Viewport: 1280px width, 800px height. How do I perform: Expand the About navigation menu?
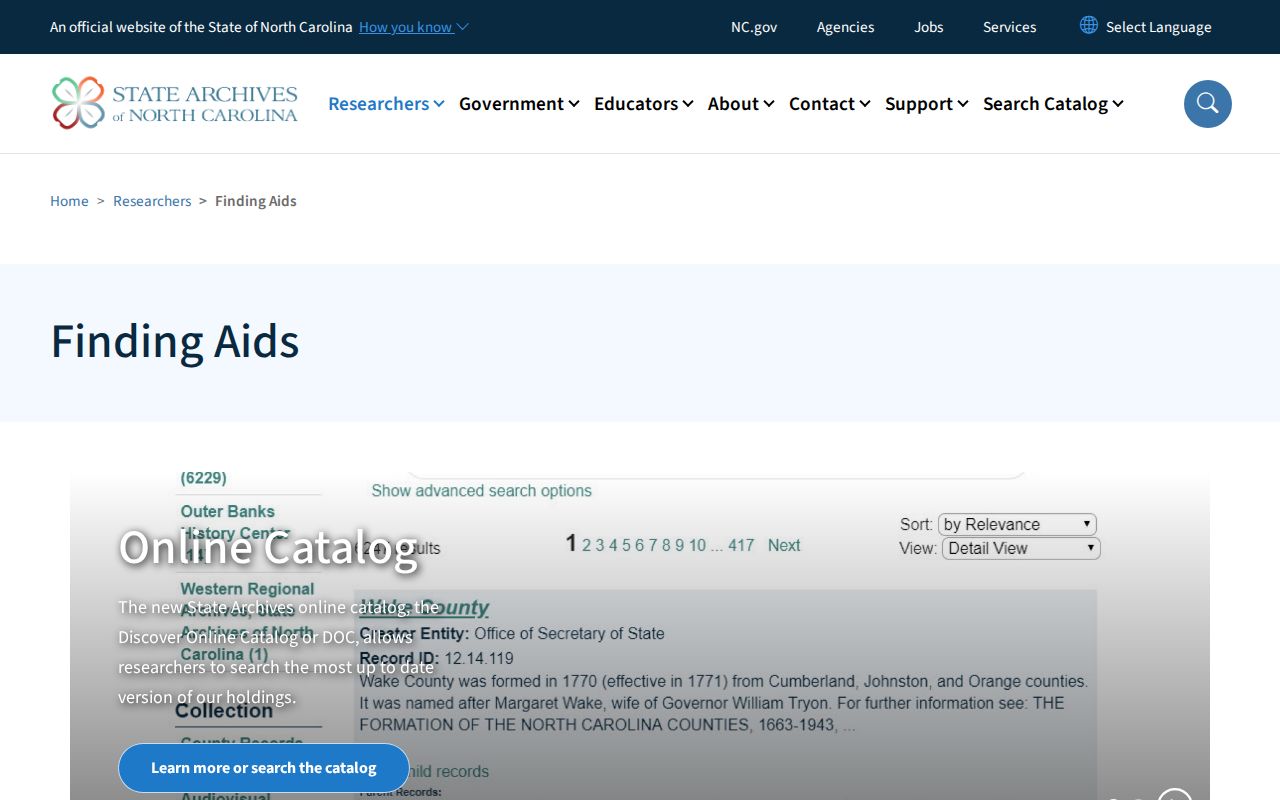pyautogui.click(x=741, y=104)
